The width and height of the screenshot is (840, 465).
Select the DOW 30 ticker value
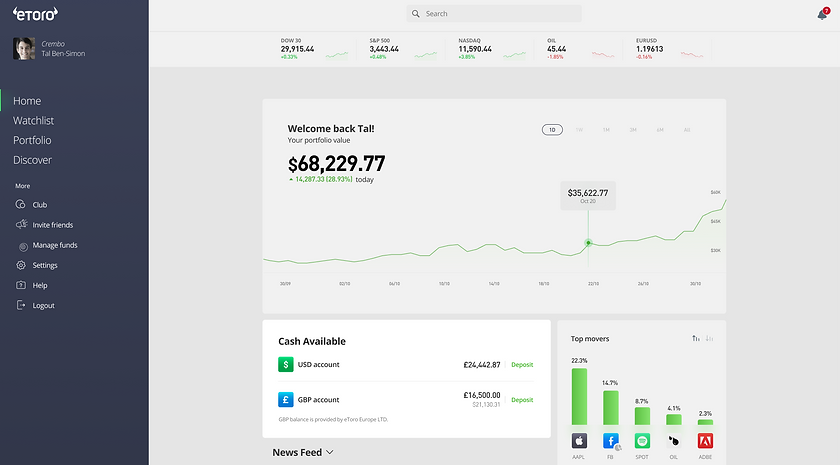tap(297, 49)
